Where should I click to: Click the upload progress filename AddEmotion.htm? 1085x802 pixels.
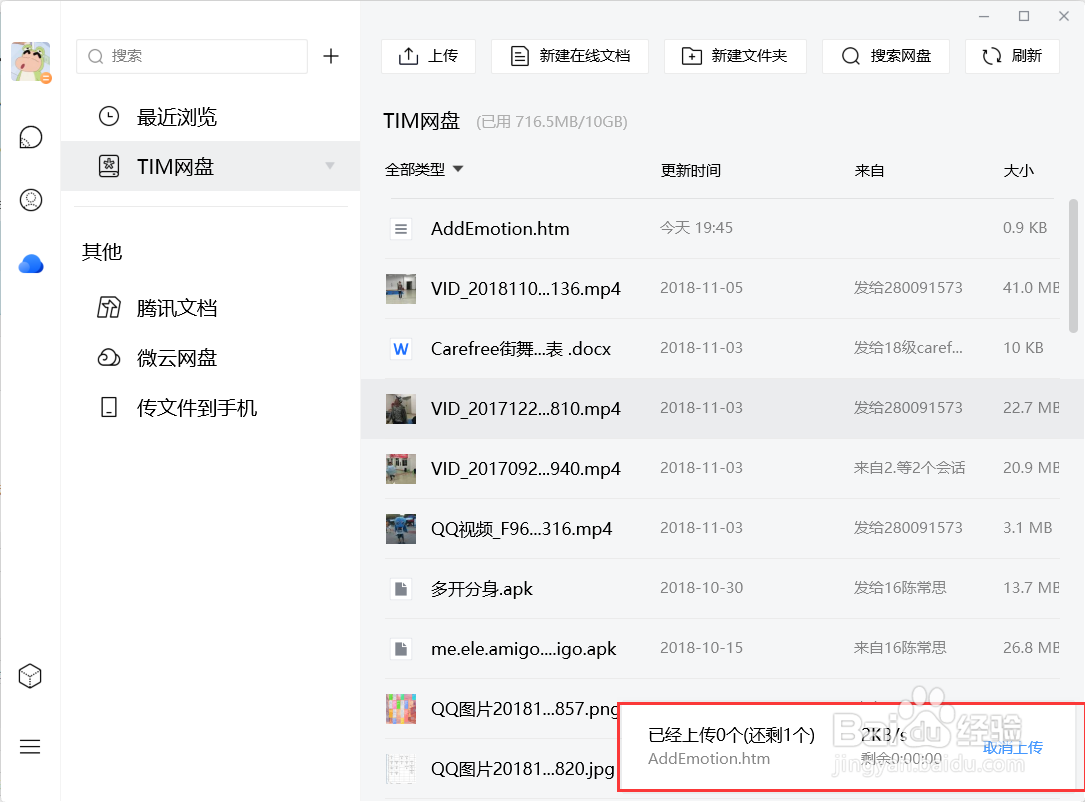(709, 758)
